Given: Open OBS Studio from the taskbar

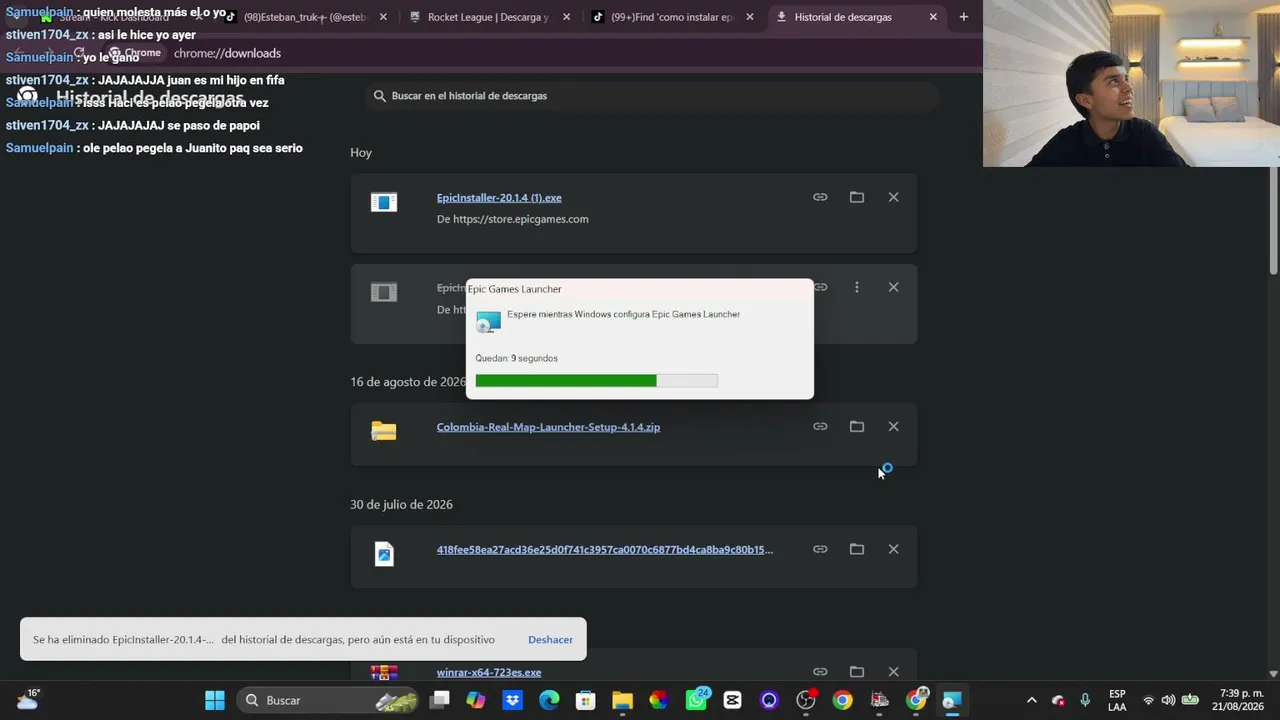Looking at the screenshot, I should (806, 700).
